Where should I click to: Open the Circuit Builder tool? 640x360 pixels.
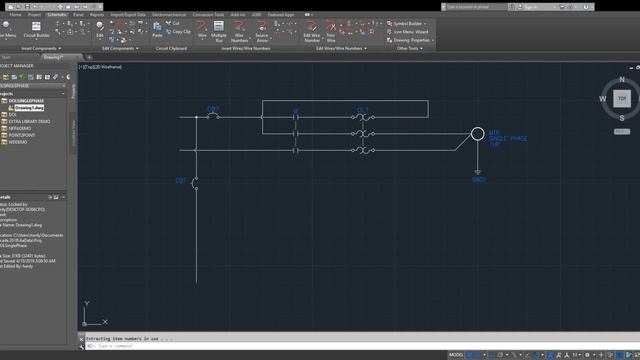[x=36, y=29]
